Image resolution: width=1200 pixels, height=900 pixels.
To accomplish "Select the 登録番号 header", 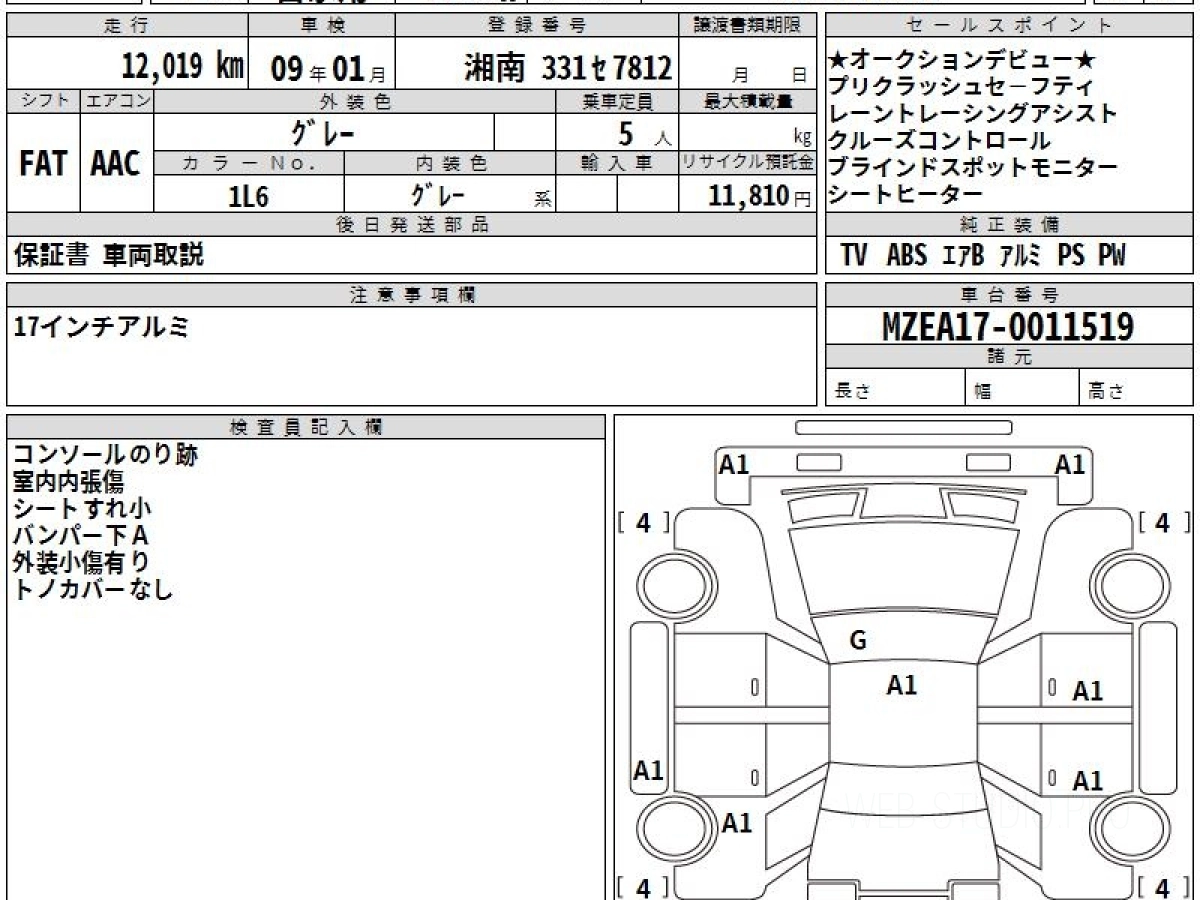I will point(538,26).
